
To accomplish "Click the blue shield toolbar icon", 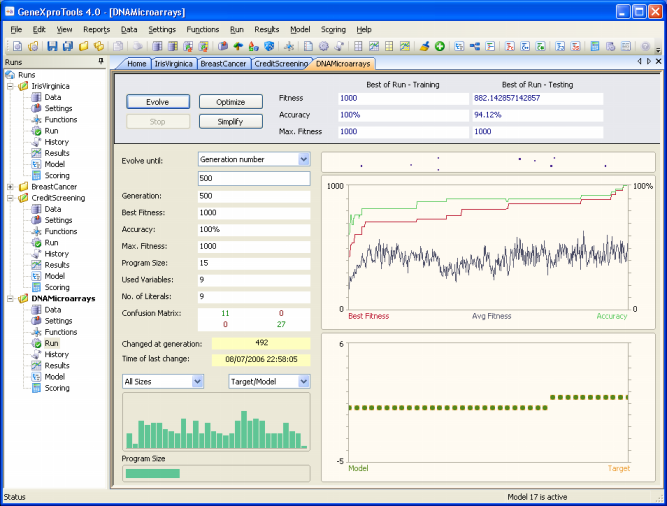I will pos(269,46).
